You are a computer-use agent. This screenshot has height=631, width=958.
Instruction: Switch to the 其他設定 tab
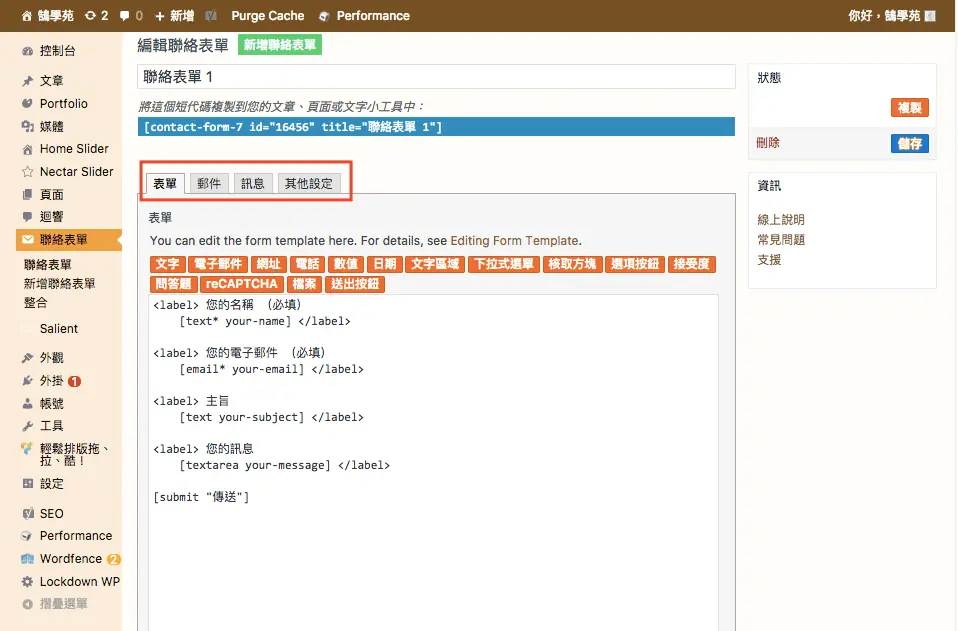pos(309,183)
